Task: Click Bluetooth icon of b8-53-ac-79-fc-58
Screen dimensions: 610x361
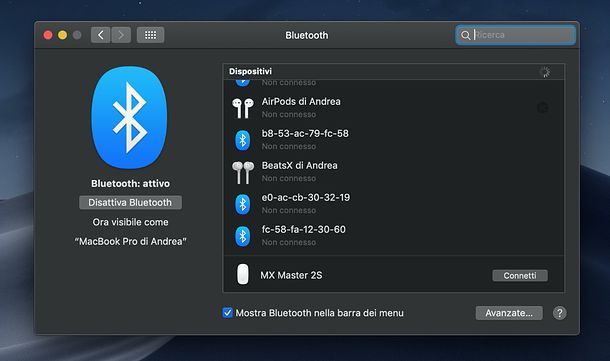Action: pyautogui.click(x=243, y=140)
